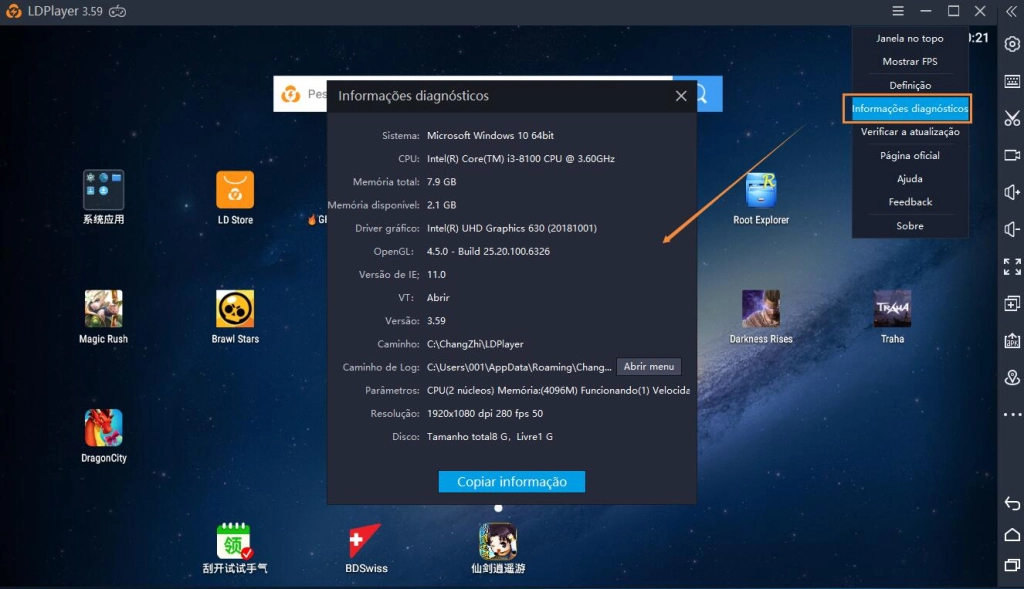Screen dimensions: 1024x589
Task: Click the install APK sidebar icon
Action: tap(1012, 340)
